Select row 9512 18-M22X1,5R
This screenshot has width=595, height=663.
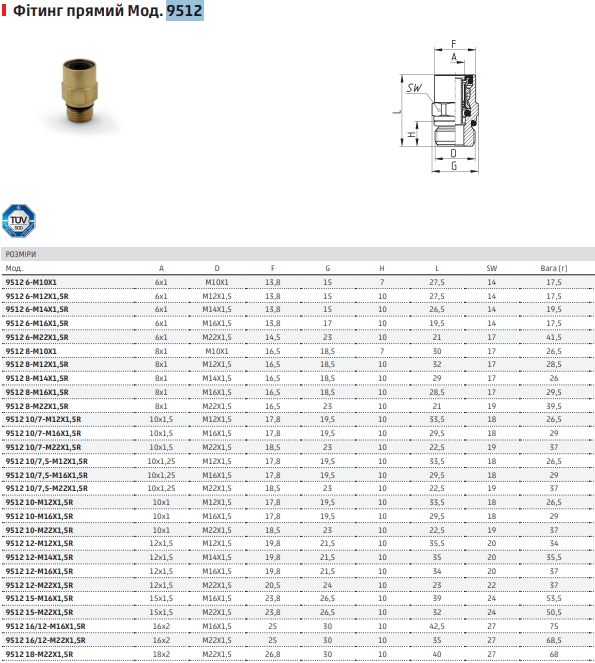(x=298, y=654)
